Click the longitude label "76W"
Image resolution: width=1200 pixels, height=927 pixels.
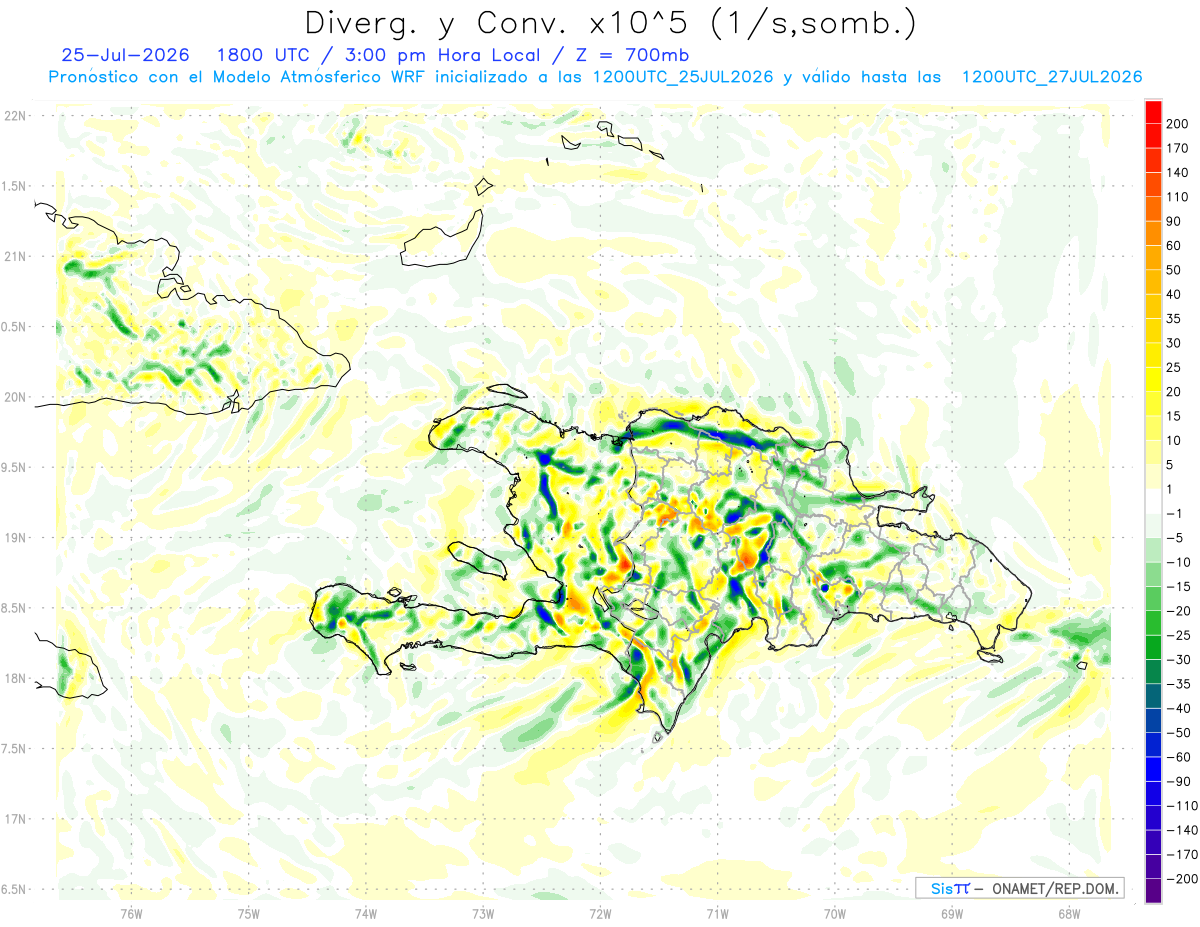tap(132, 914)
